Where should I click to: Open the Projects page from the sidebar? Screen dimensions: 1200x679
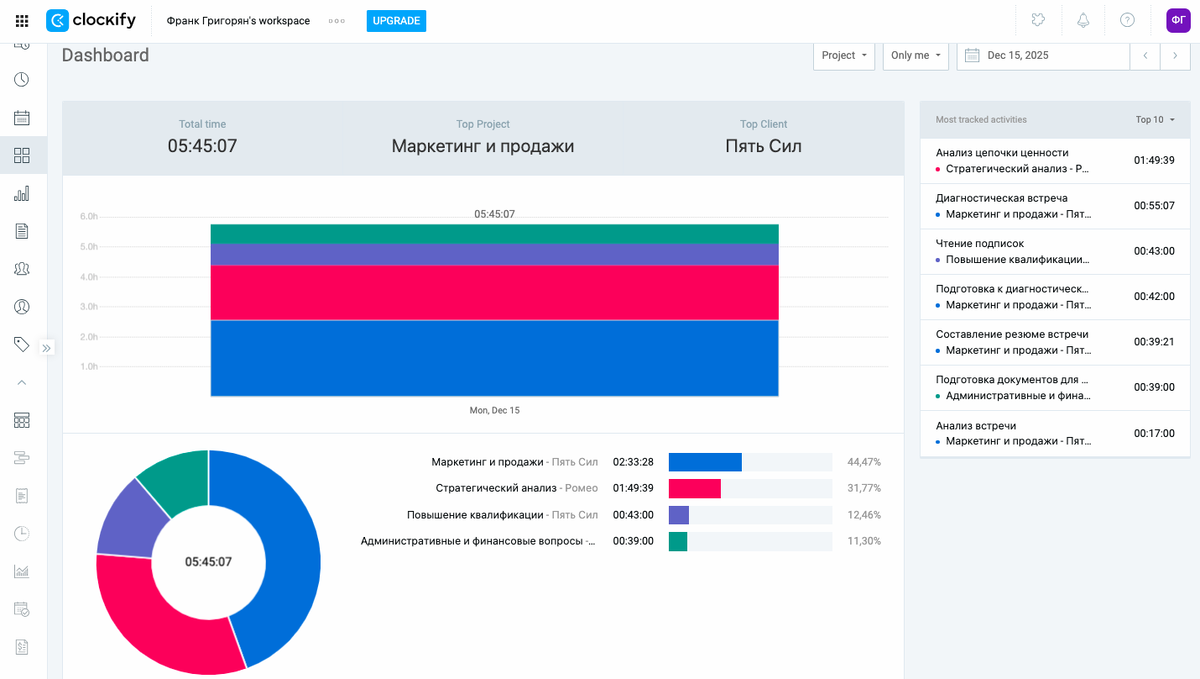point(22,231)
